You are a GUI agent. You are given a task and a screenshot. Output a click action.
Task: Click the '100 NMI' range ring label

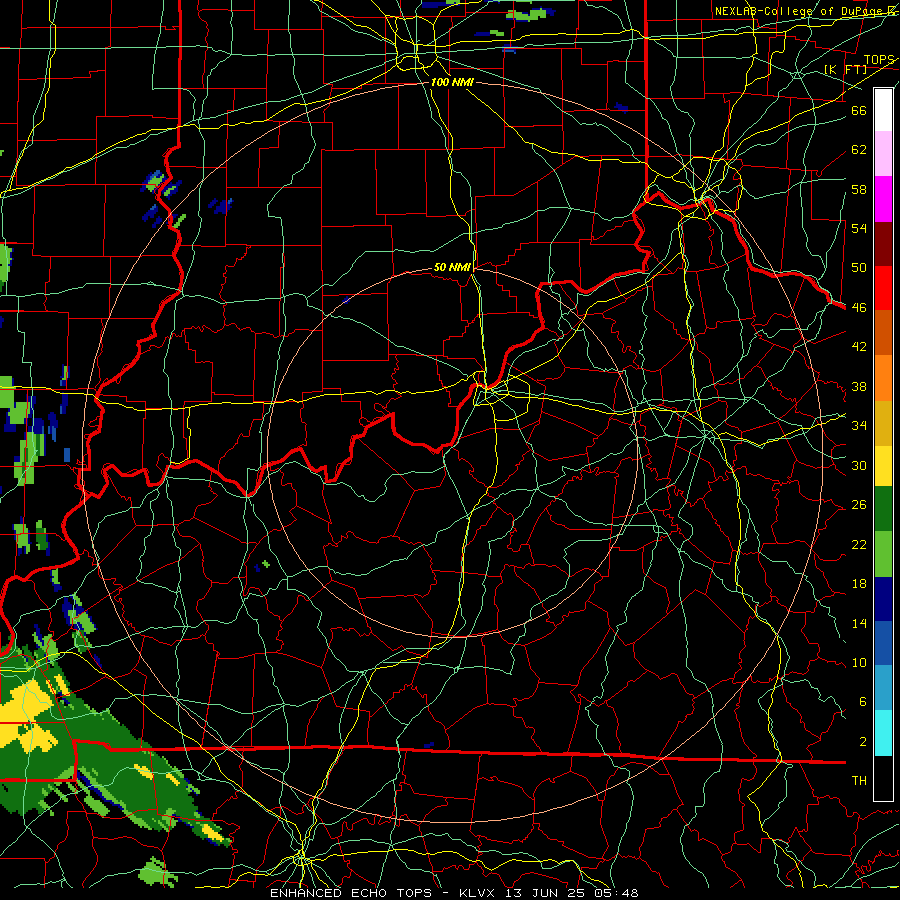point(452,82)
